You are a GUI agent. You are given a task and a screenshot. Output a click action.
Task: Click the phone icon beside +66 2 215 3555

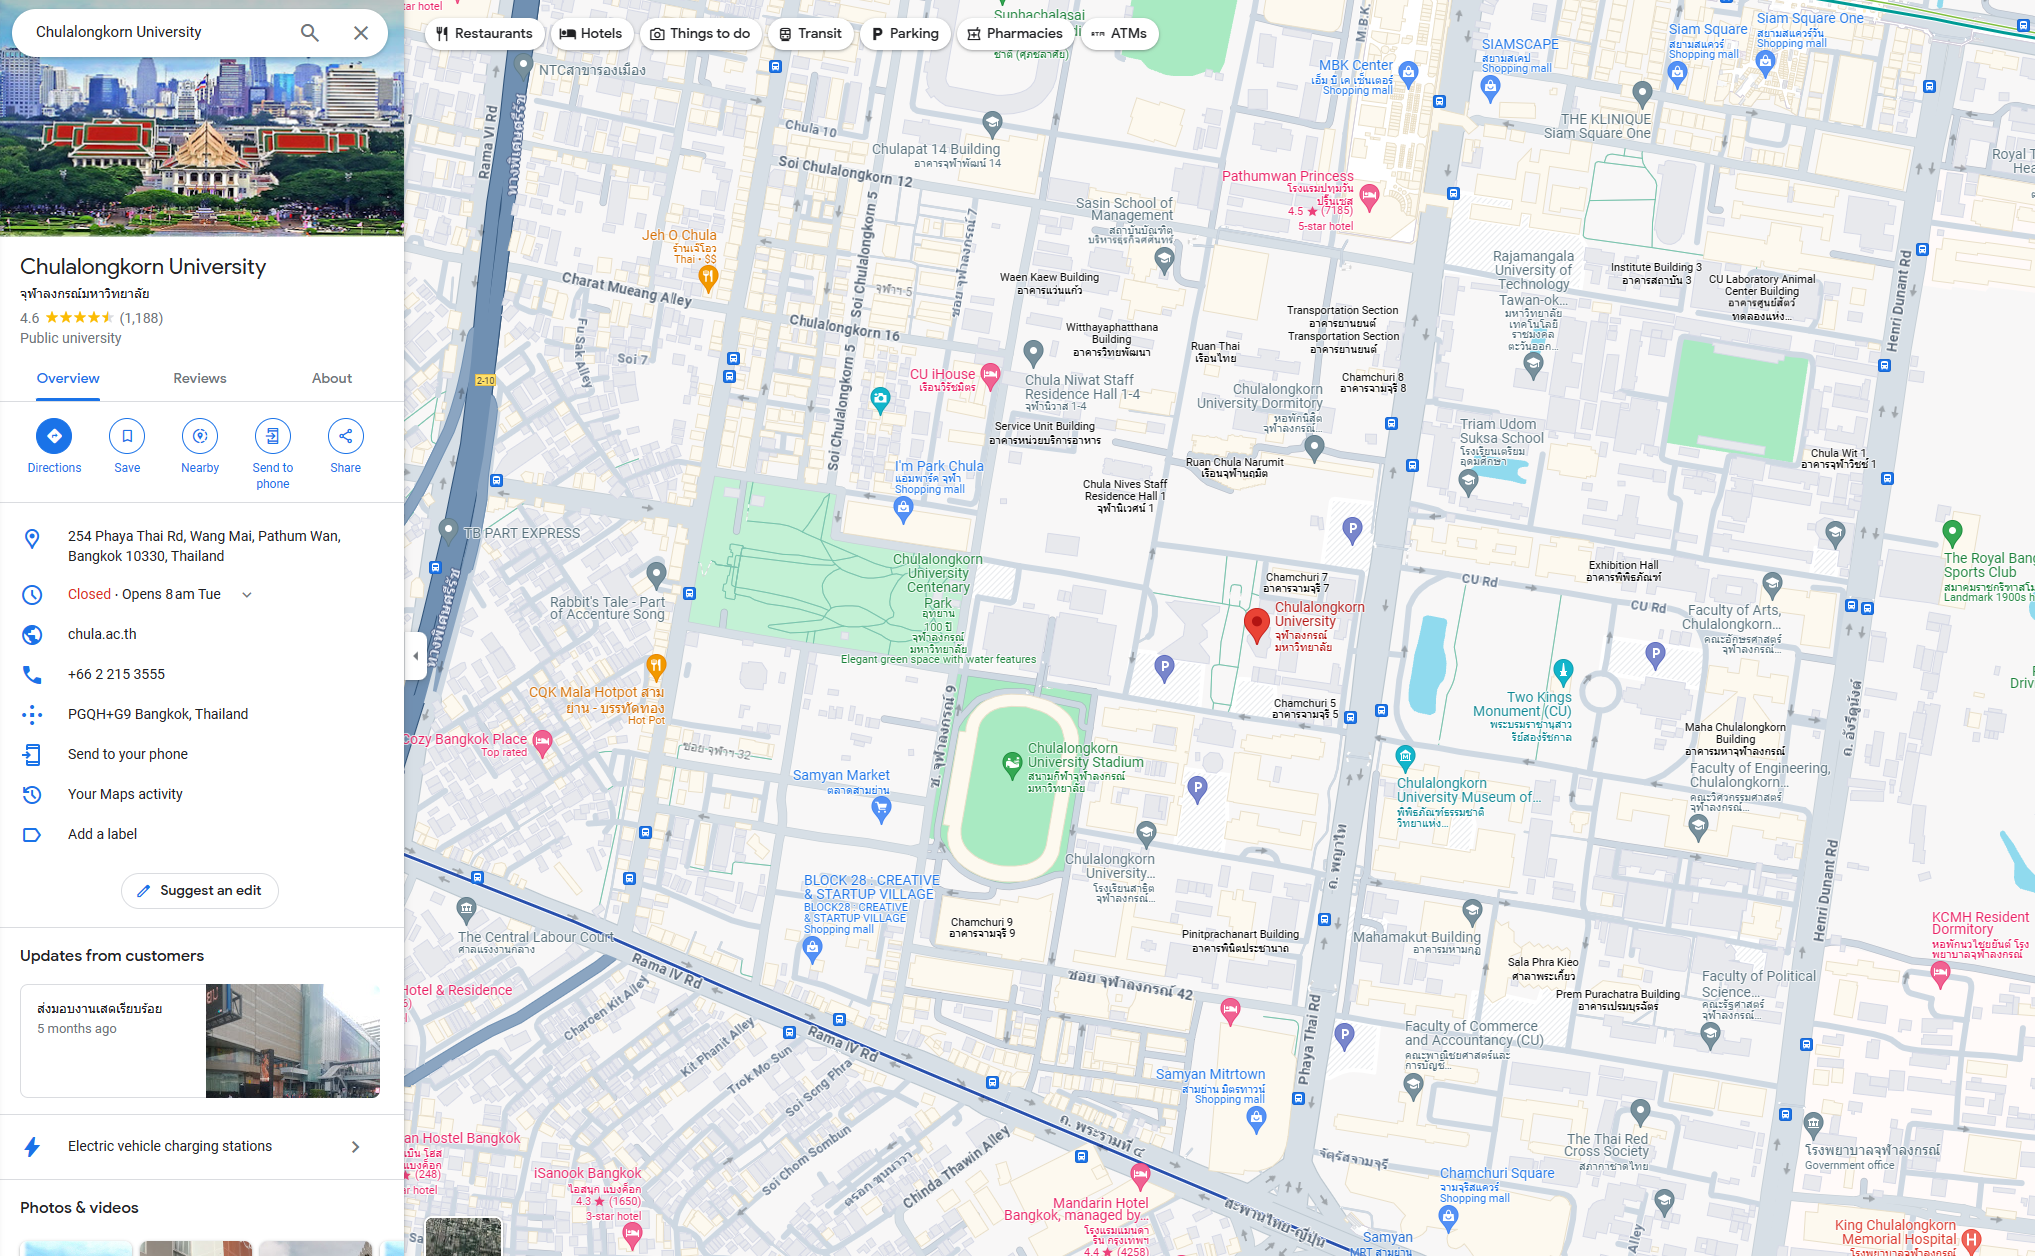(32, 675)
